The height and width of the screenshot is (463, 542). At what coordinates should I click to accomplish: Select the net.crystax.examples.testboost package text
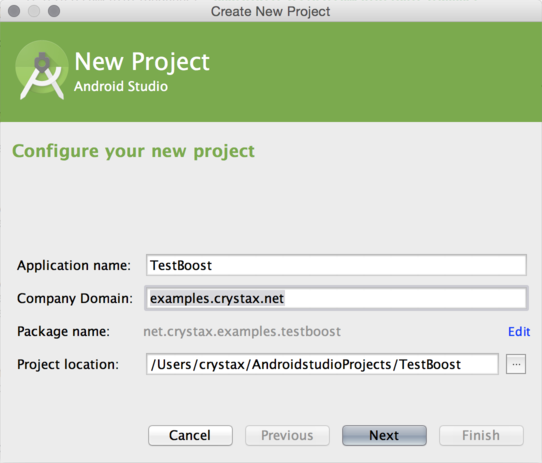[242, 332]
